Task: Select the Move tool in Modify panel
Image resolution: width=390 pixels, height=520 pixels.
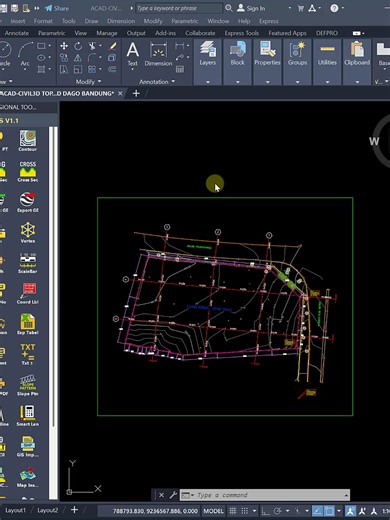Action: (64, 46)
